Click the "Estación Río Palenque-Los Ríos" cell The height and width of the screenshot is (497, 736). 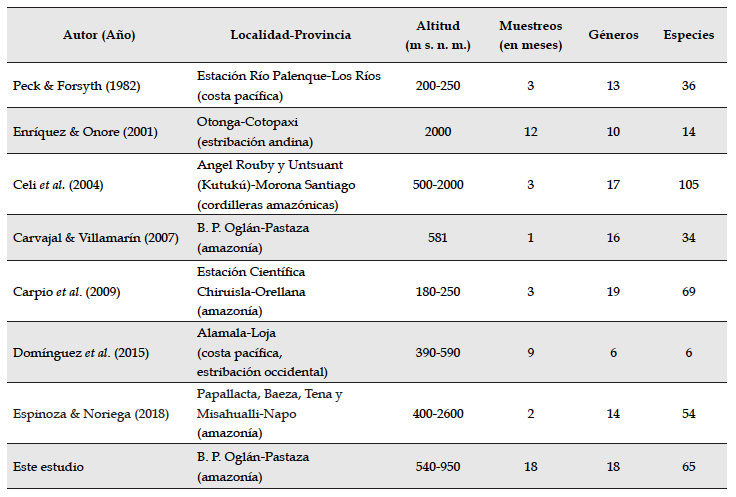tap(289, 76)
